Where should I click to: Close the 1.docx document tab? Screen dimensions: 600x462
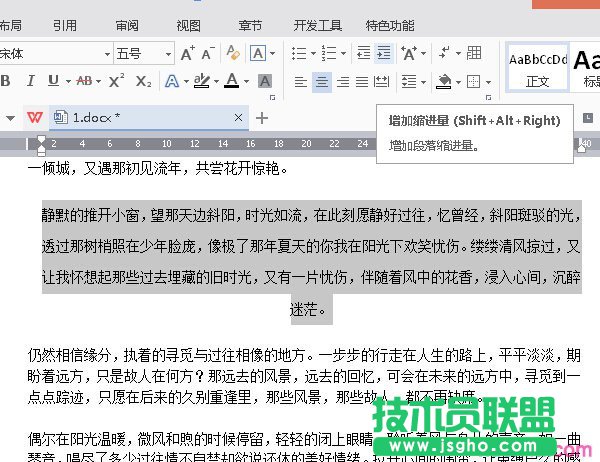[x=238, y=118]
